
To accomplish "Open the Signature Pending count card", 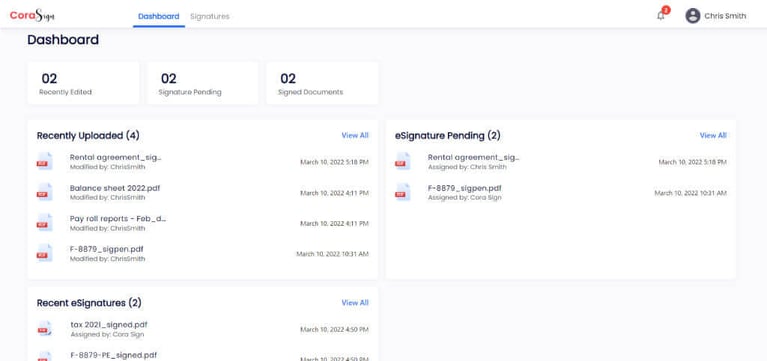I will coord(203,83).
